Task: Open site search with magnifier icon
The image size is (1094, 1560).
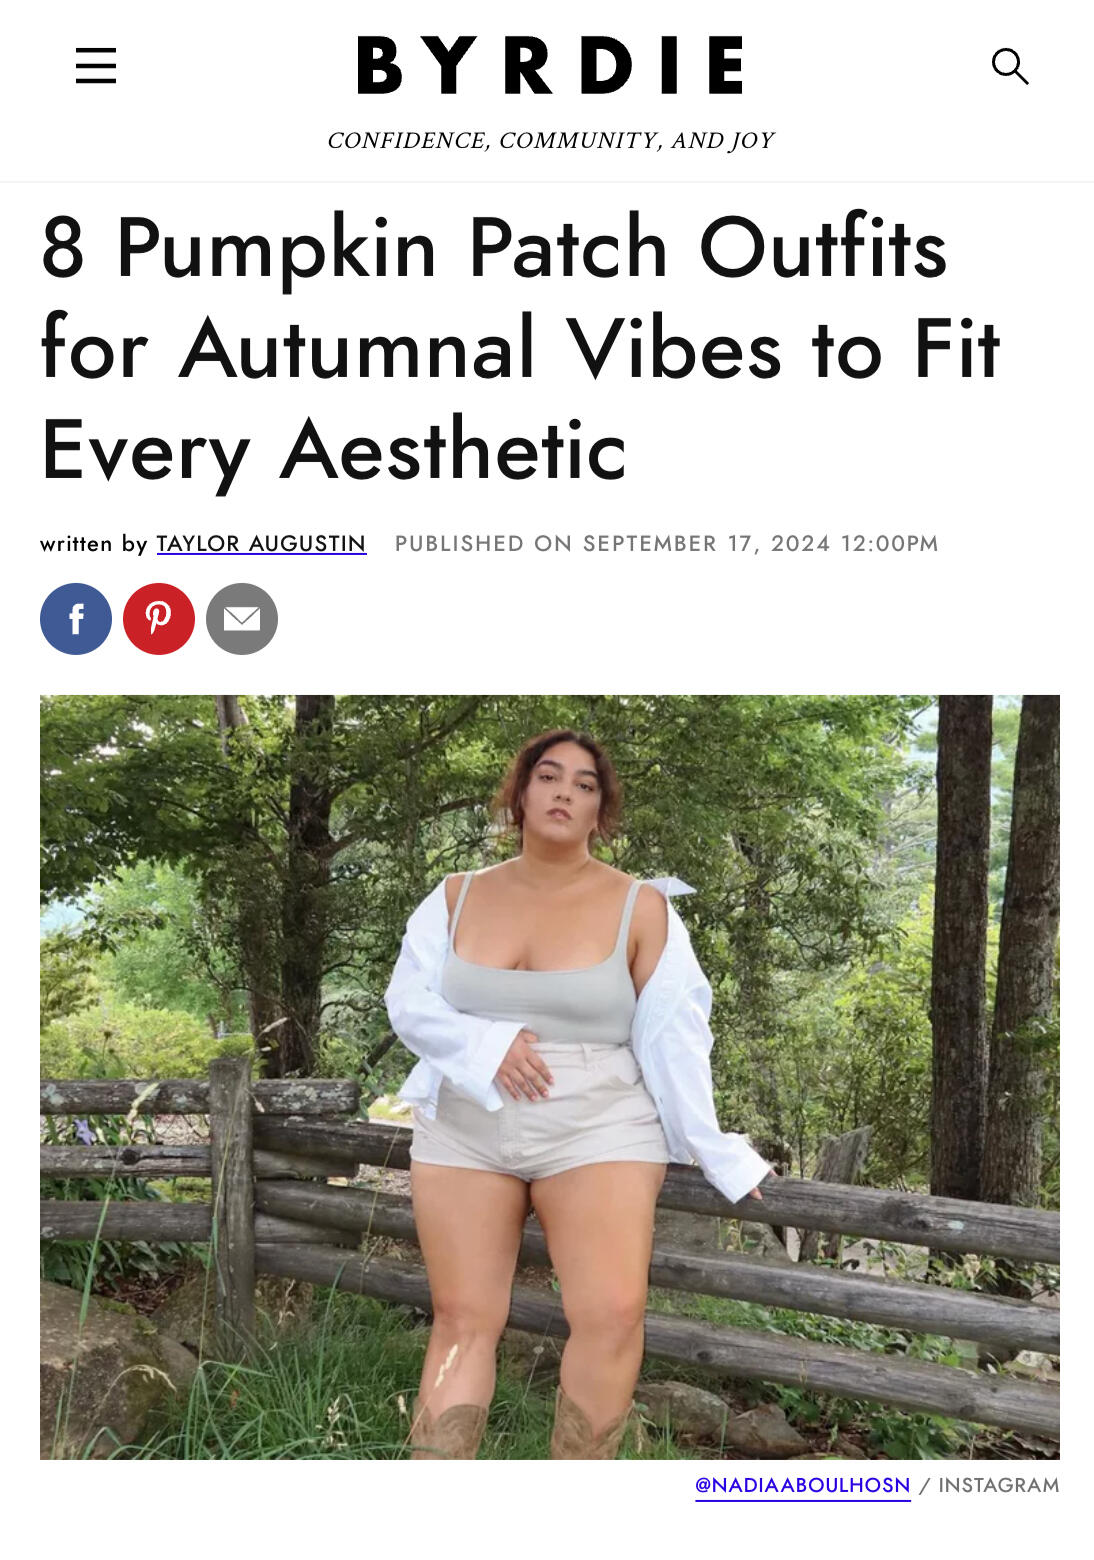Action: pos(1010,67)
